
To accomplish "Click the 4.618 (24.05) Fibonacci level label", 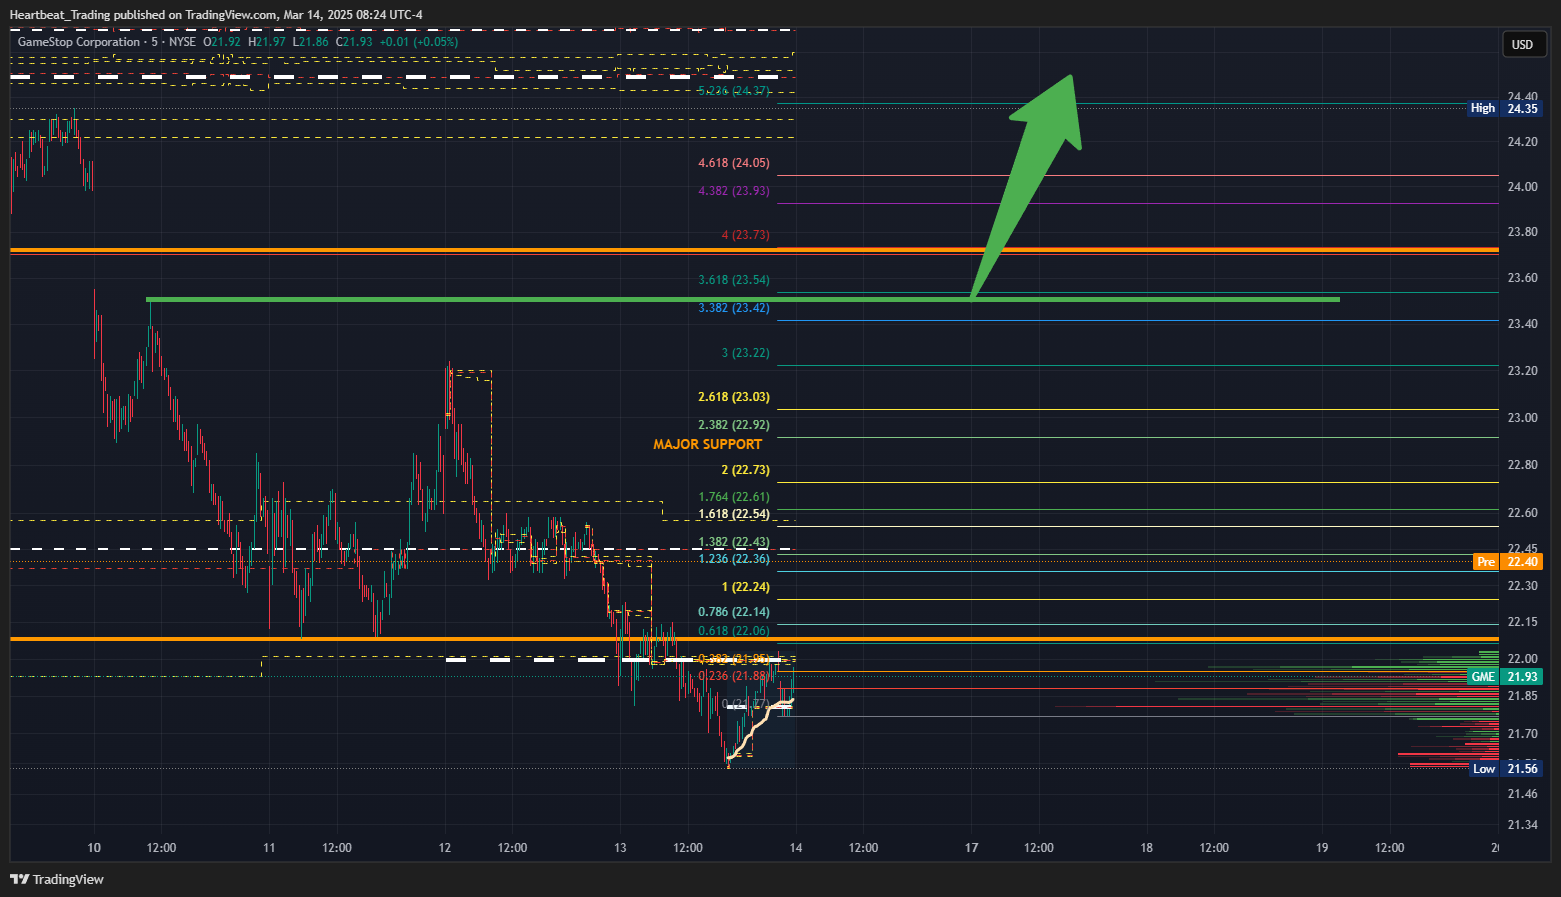I will pos(734,163).
